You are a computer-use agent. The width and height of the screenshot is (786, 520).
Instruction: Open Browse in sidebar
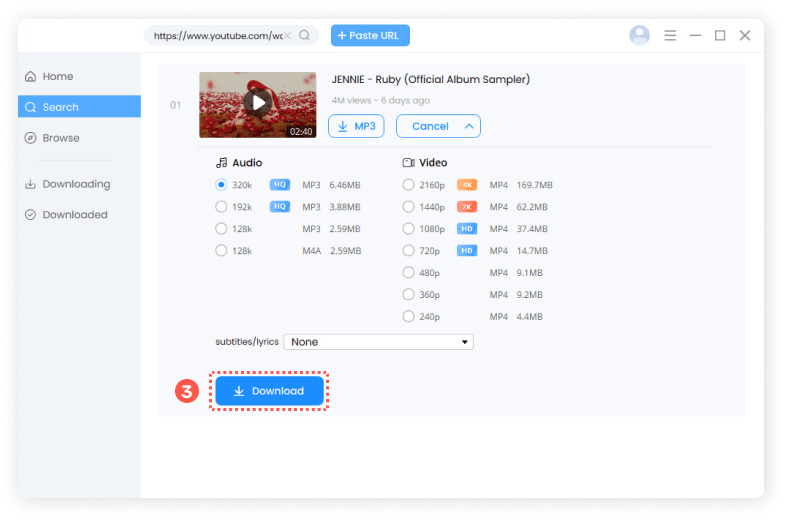[x=79, y=138]
